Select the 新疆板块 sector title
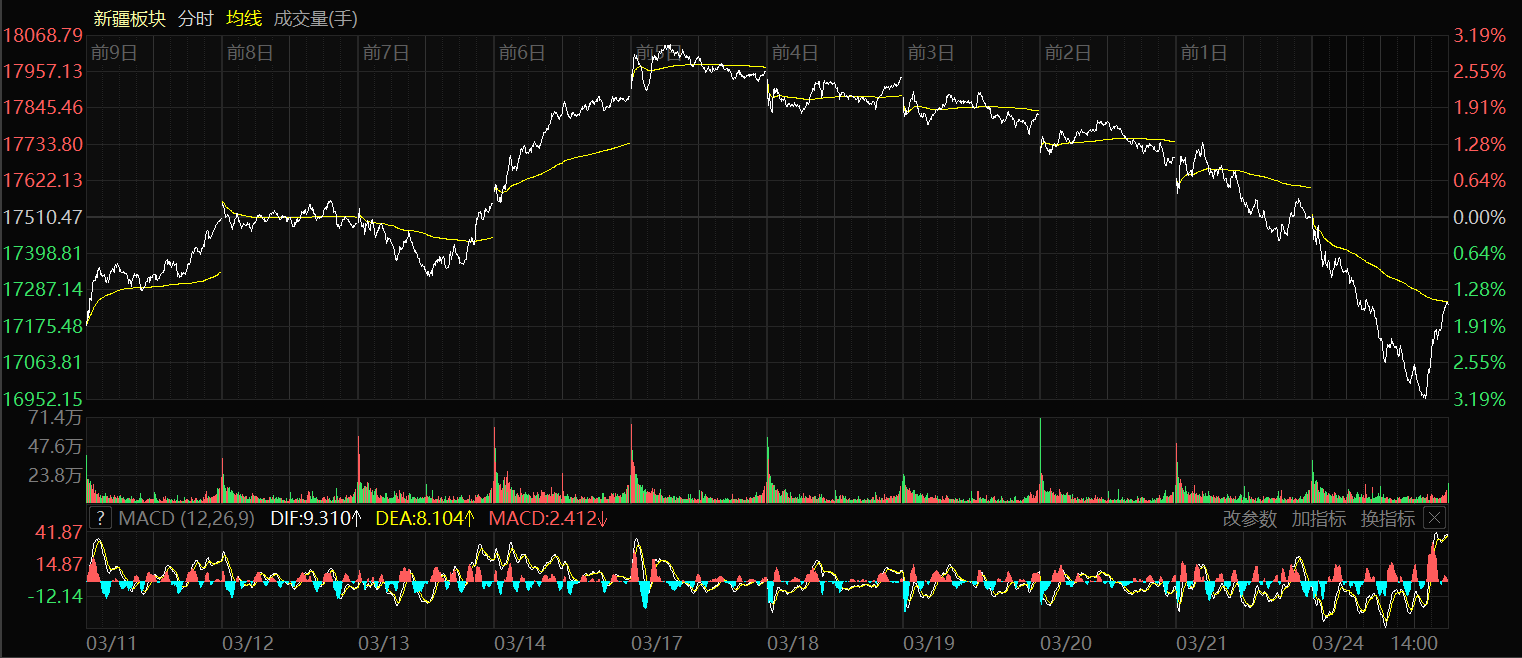Image resolution: width=1522 pixels, height=658 pixels. click(x=129, y=18)
